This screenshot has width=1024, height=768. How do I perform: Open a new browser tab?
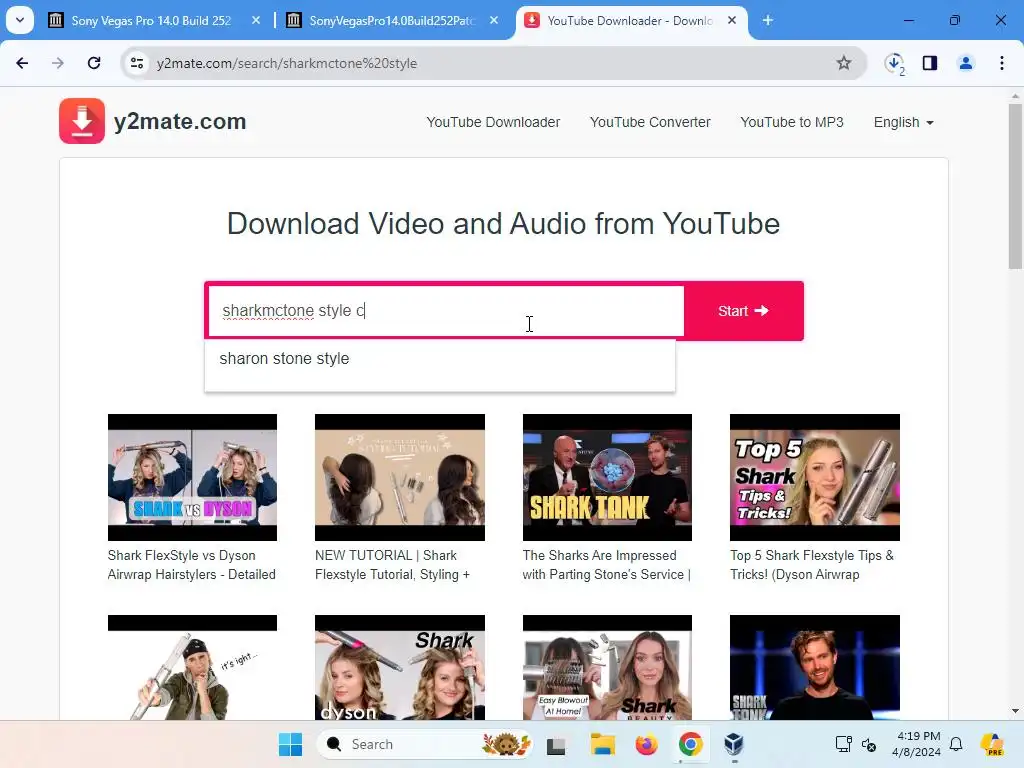coord(768,20)
